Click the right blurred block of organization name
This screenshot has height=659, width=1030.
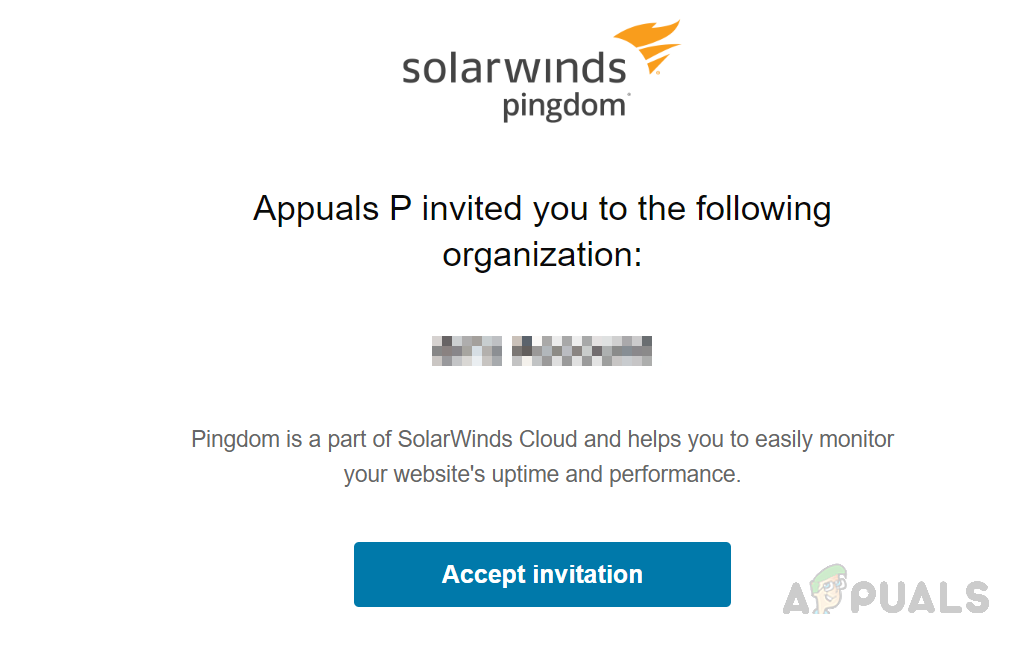point(582,351)
